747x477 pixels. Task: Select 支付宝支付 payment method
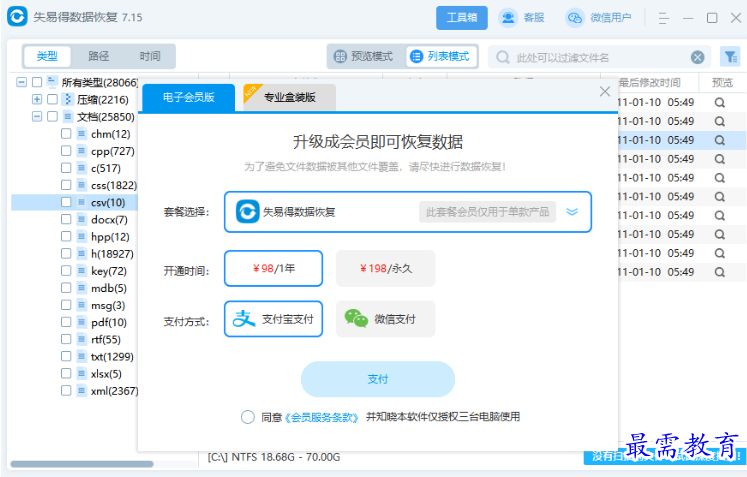[x=273, y=319]
